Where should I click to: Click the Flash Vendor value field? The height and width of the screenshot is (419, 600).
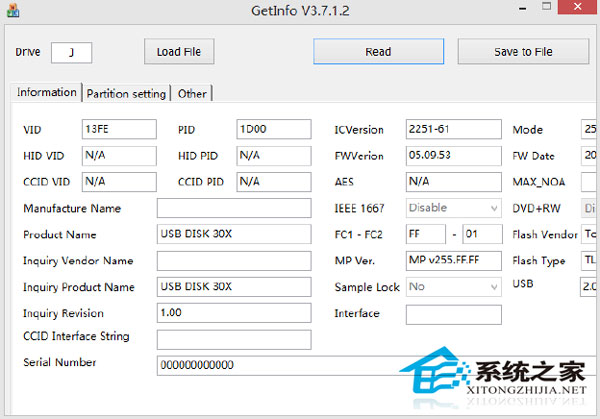(x=590, y=234)
